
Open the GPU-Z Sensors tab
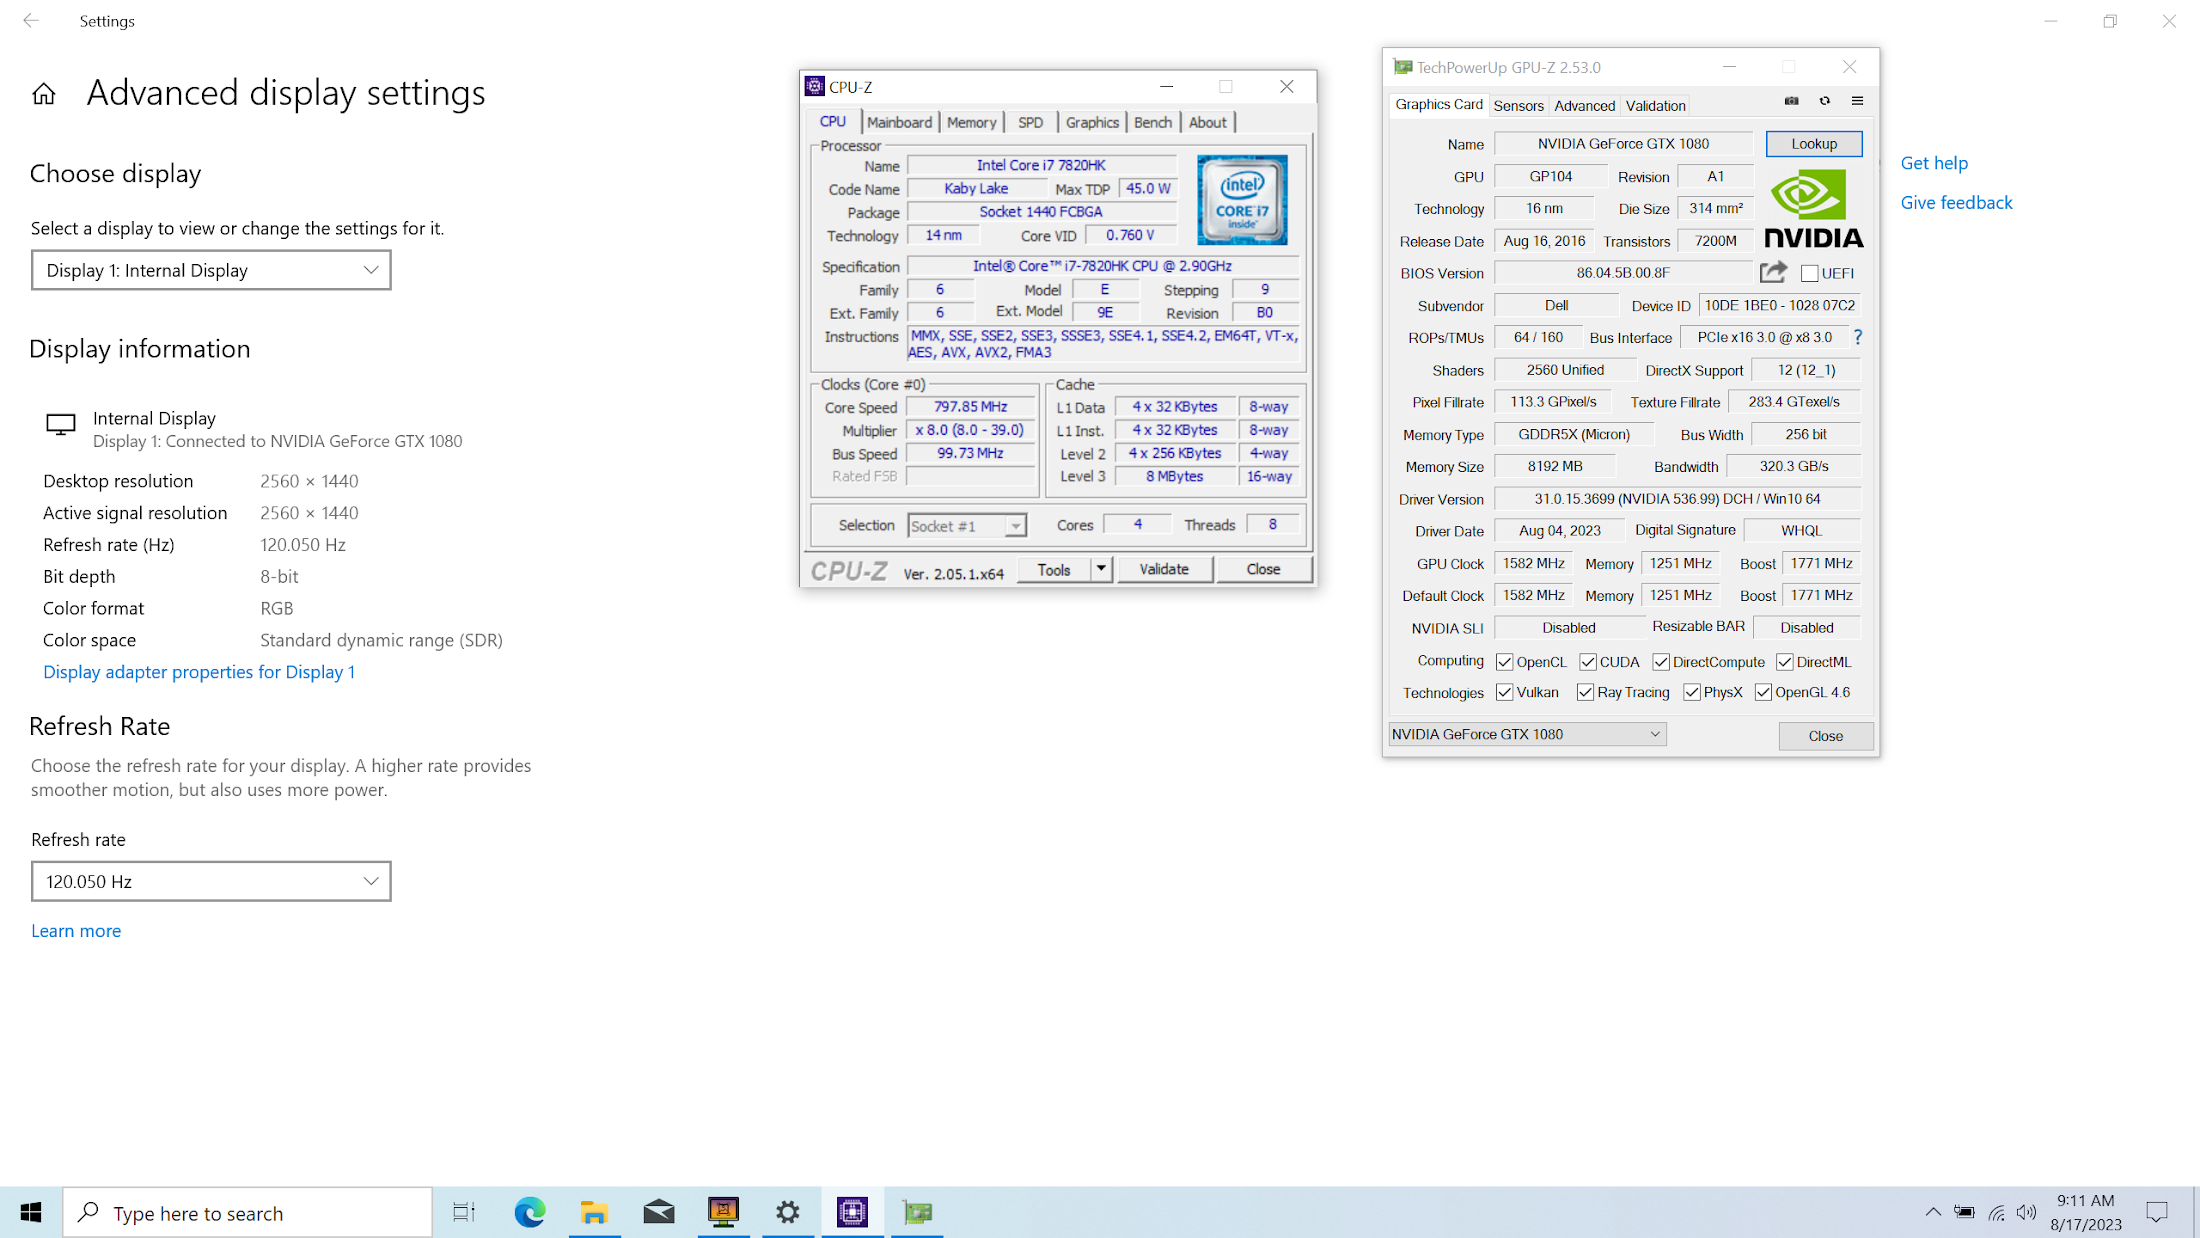coord(1518,105)
